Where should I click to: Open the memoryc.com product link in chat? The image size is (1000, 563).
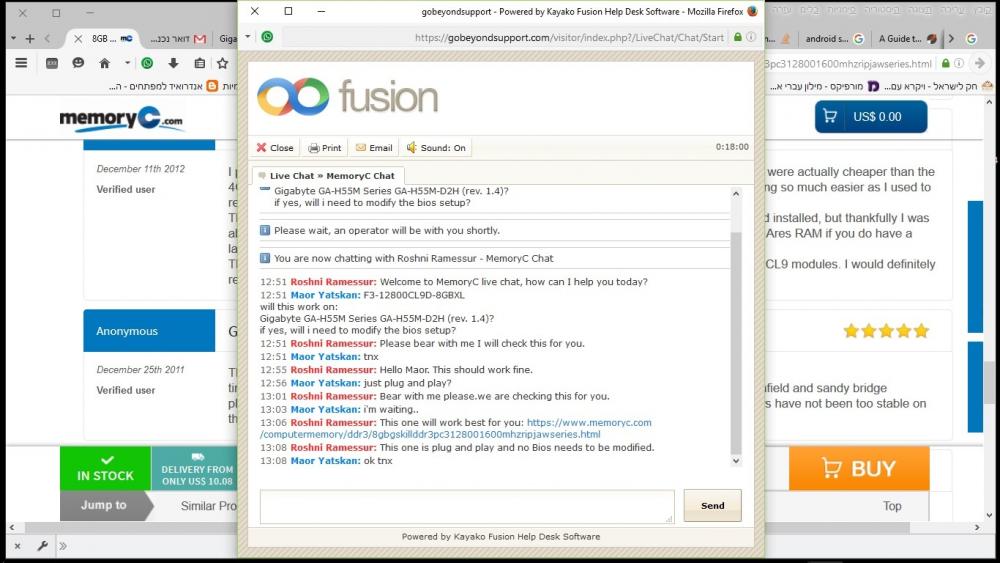(456, 428)
